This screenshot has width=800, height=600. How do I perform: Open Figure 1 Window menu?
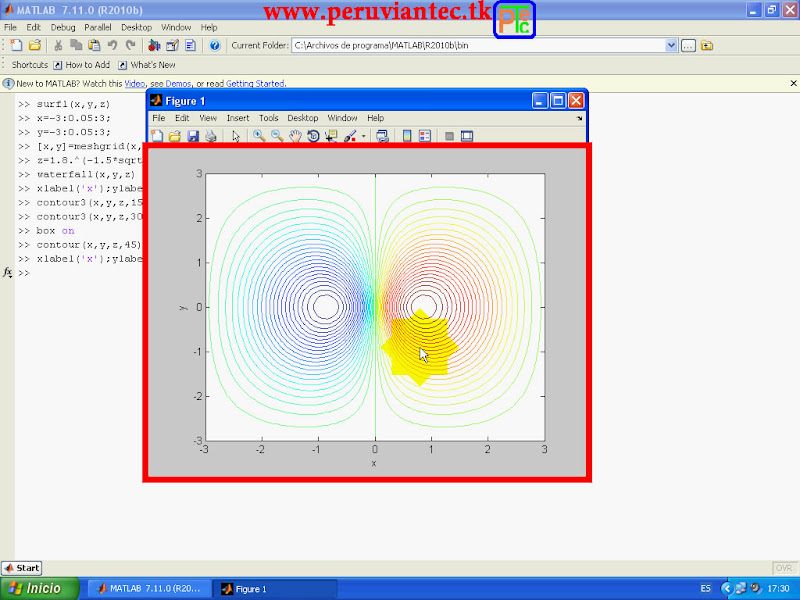click(x=342, y=118)
